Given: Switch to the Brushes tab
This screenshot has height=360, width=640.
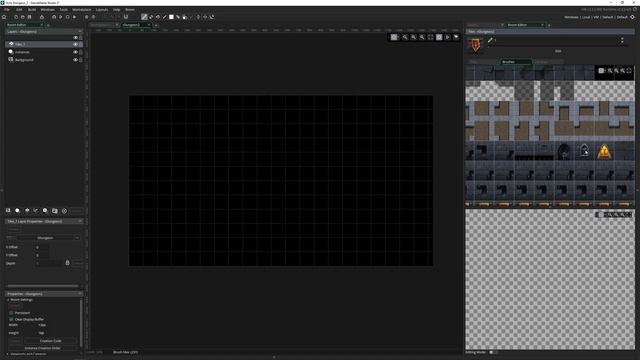Looking at the screenshot, I should pos(516,62).
